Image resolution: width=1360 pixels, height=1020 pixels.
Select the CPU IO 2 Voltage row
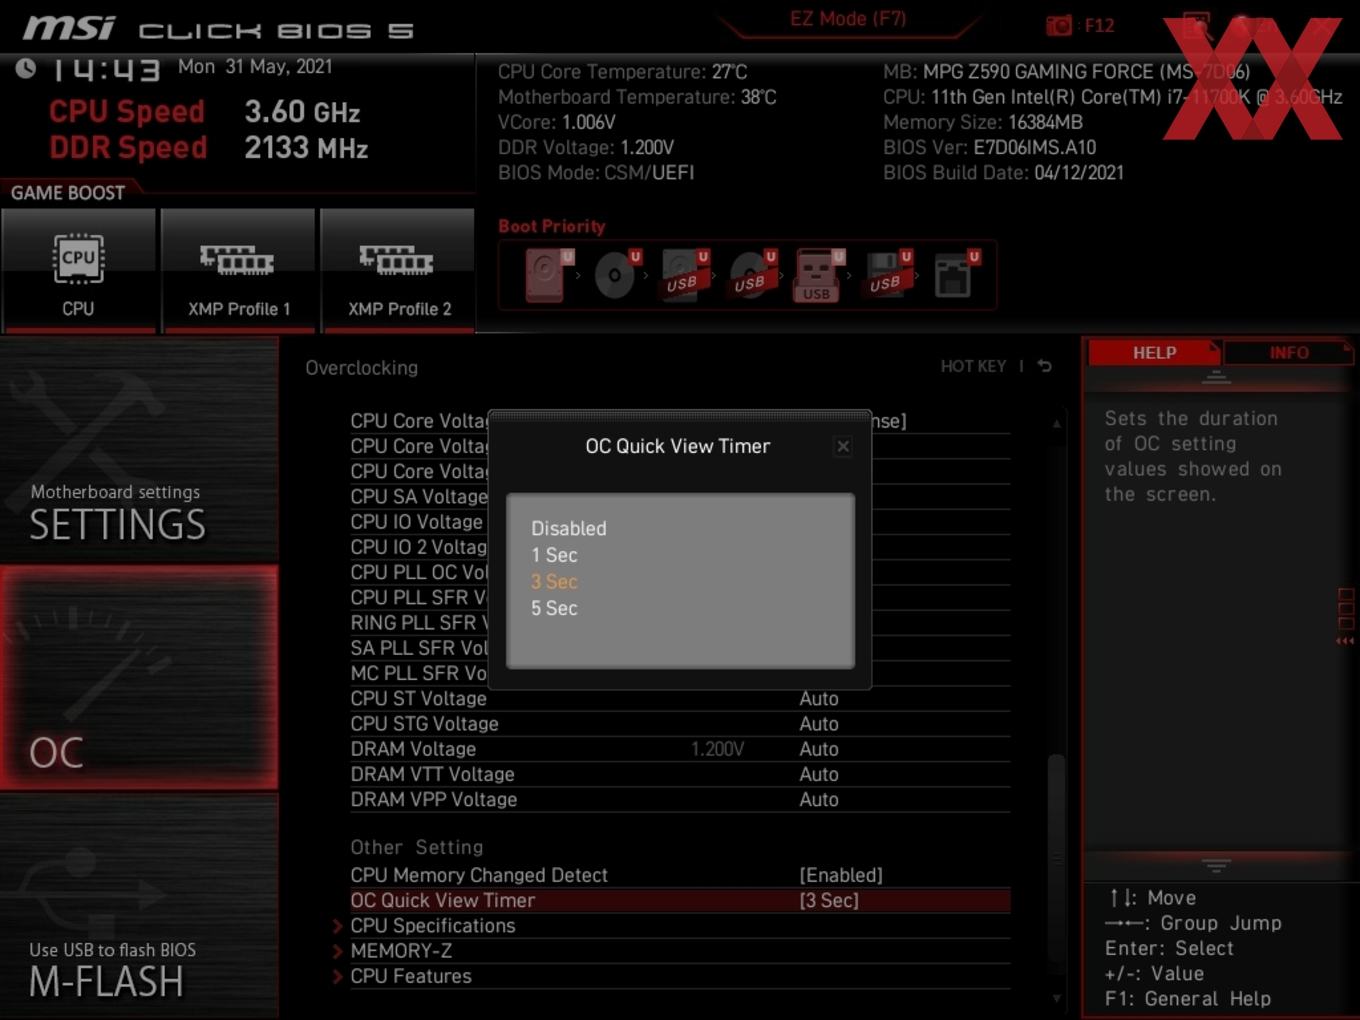point(419,547)
